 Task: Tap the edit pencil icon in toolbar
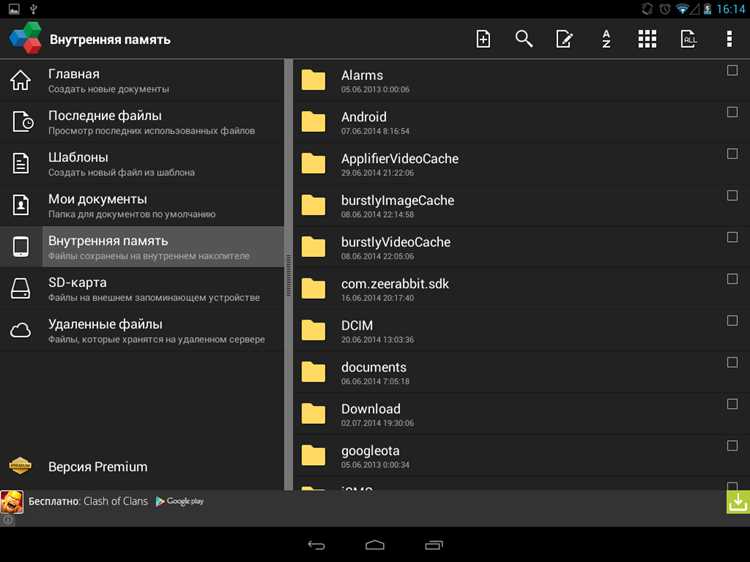pos(564,39)
